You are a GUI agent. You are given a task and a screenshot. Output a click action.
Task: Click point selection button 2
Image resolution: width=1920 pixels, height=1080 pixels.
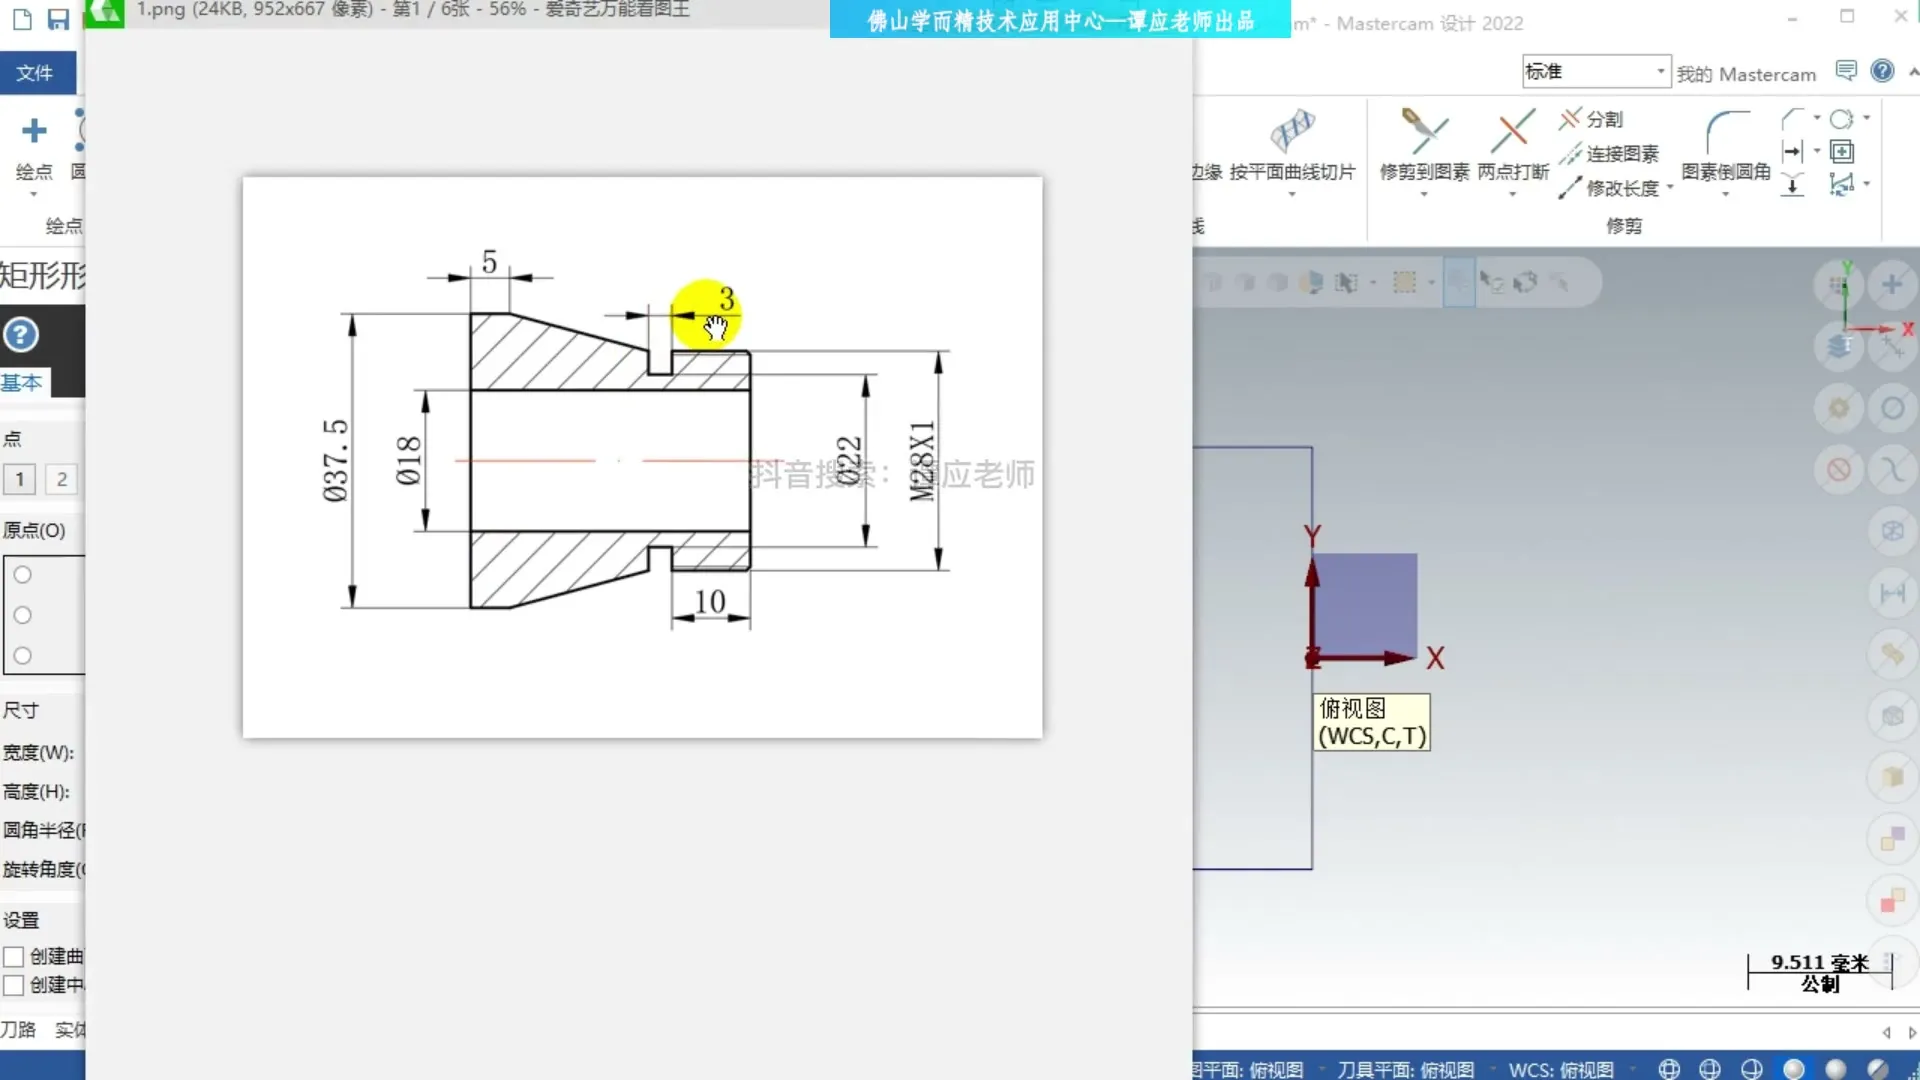[x=60, y=479]
